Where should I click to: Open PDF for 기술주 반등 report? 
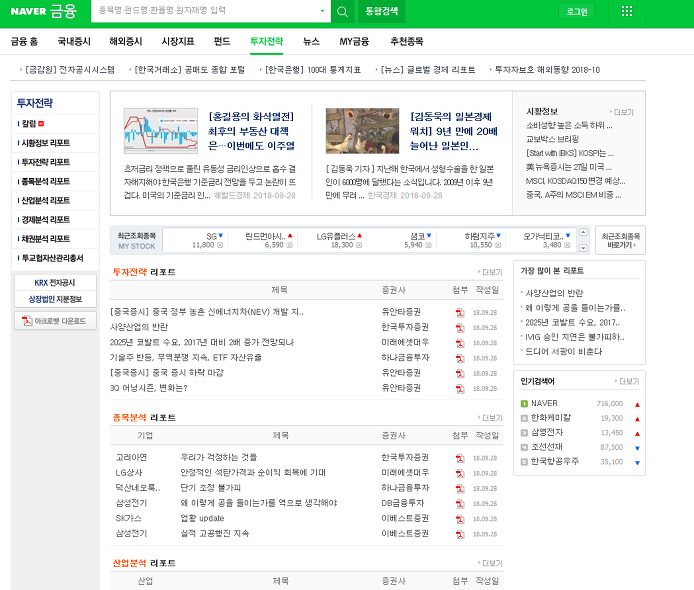click(460, 359)
